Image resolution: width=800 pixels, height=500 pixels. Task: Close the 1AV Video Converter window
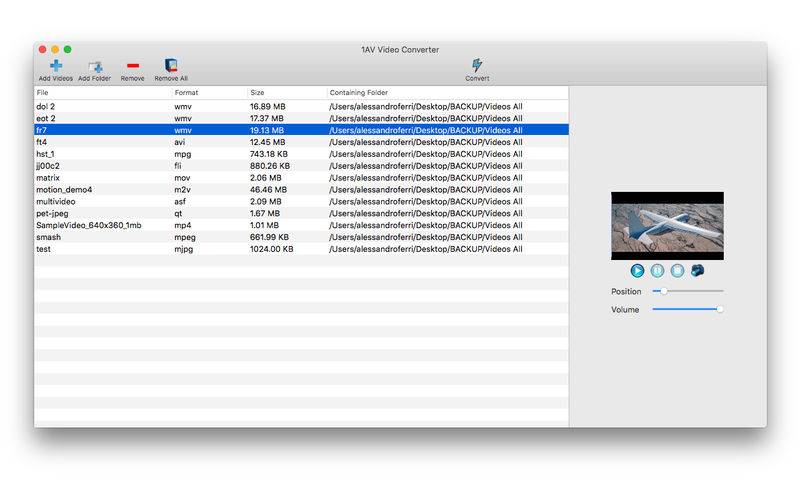(43, 49)
